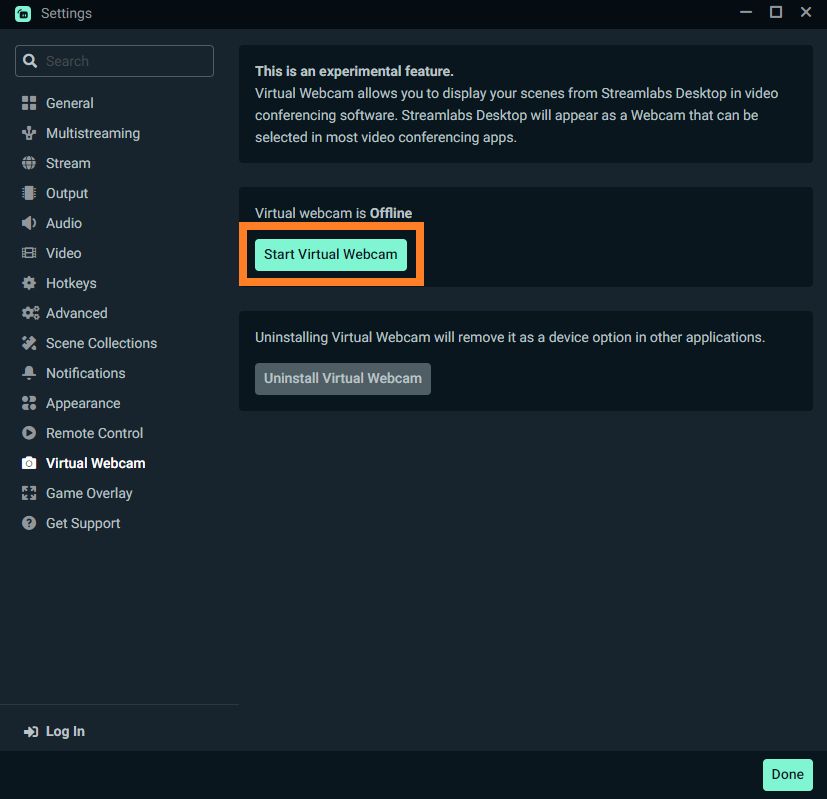Screen dimensions: 827x799
Task: Click the search magnifier icon
Action: [30, 61]
